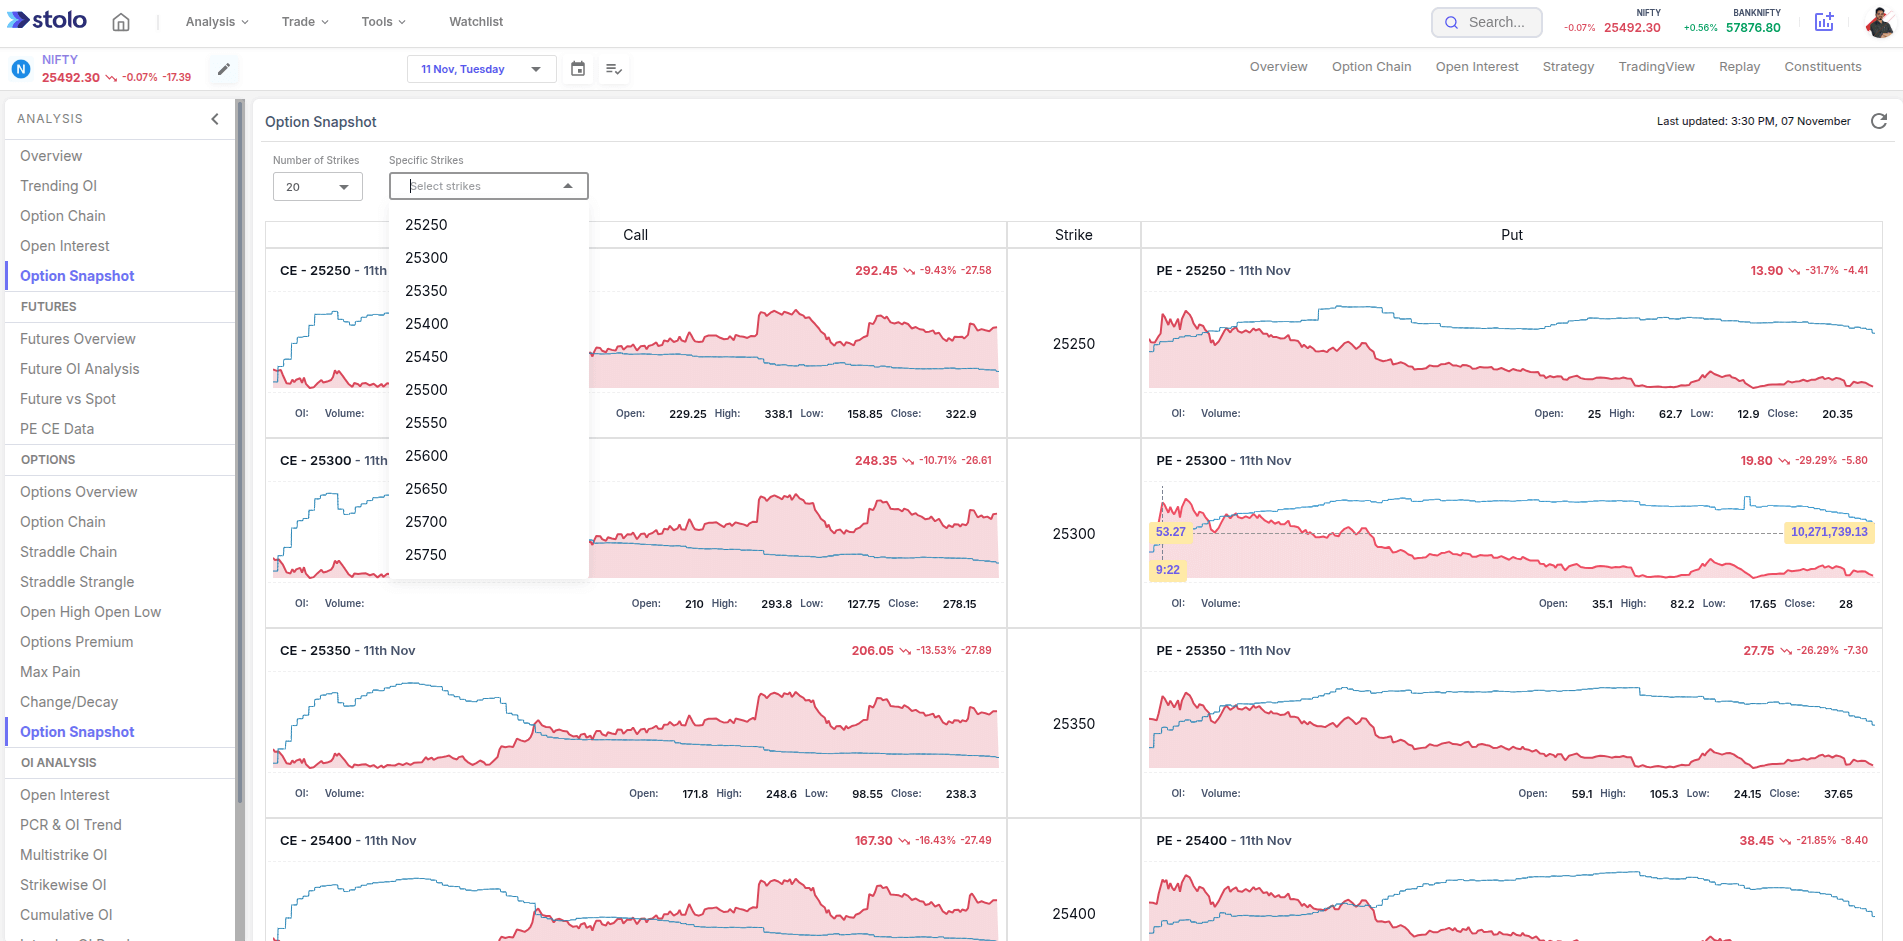Click the sidebar vertical scrollbar
The width and height of the screenshot is (1903, 941).
(240, 450)
